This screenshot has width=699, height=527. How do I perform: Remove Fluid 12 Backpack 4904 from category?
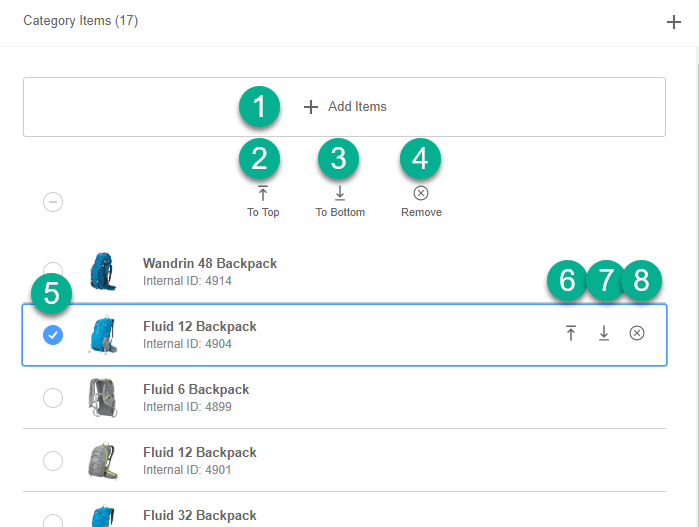coord(637,333)
